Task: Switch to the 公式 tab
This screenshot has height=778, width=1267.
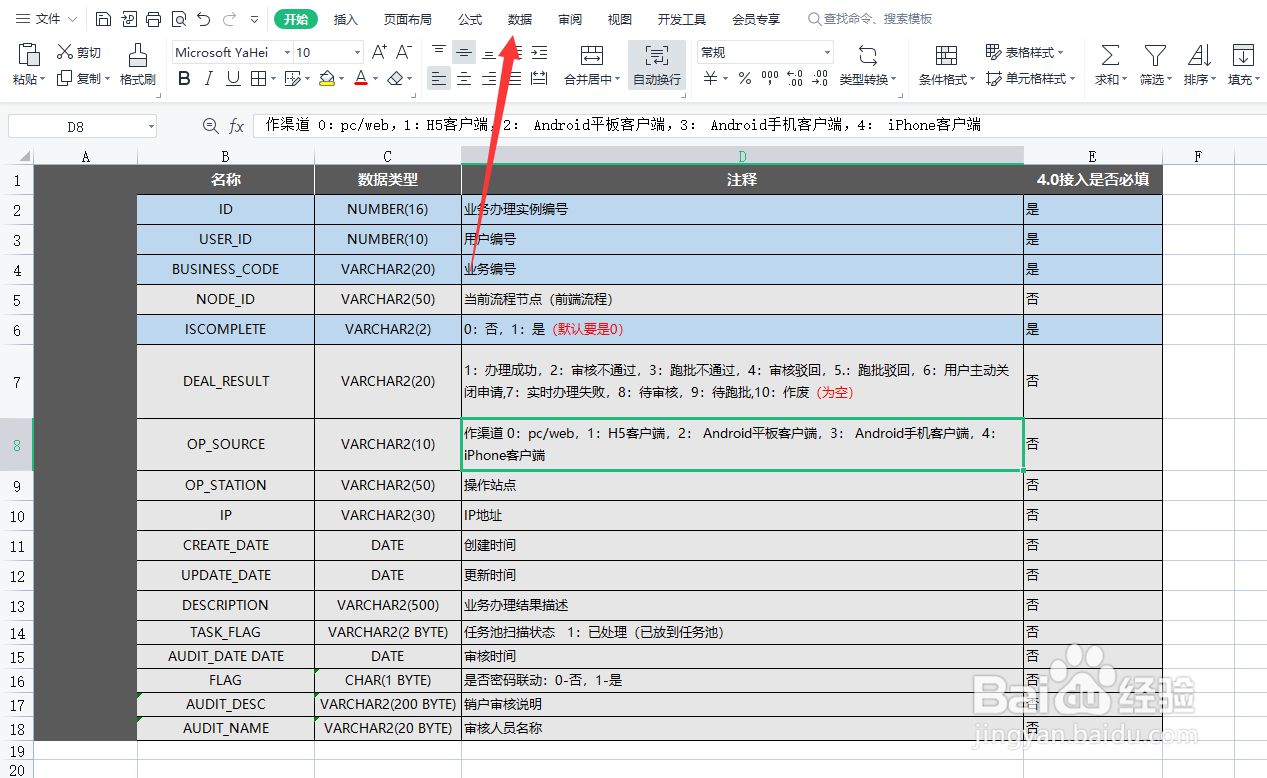Action: coord(470,19)
